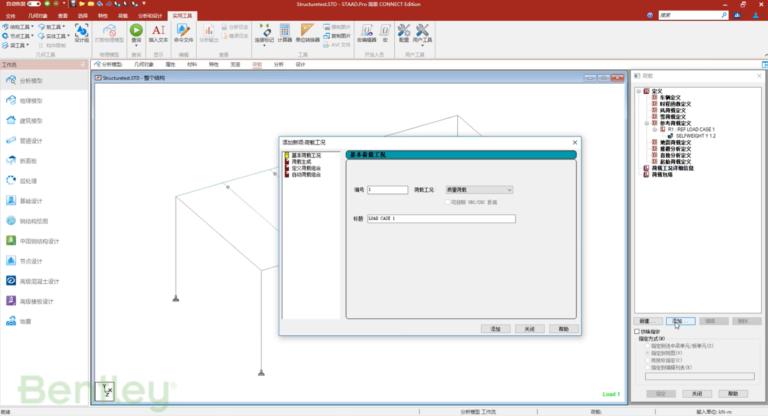Open the 结构工具 dropdown in ribbon
Image resolution: width=768 pixels, height=416 pixels.
tap(19, 27)
